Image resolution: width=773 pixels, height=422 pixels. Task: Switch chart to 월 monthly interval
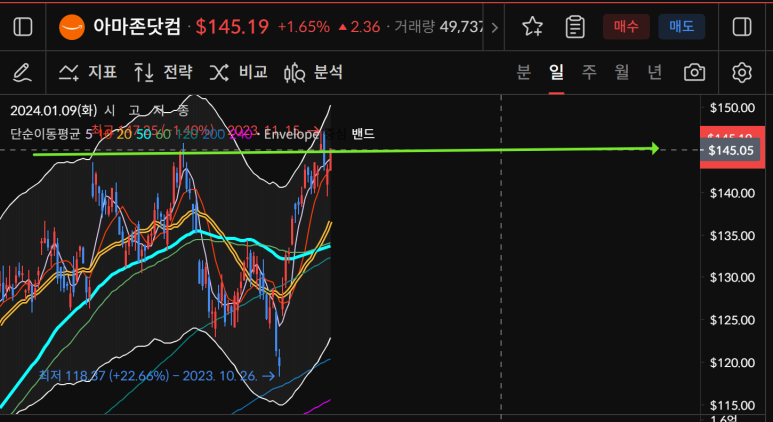tap(622, 72)
